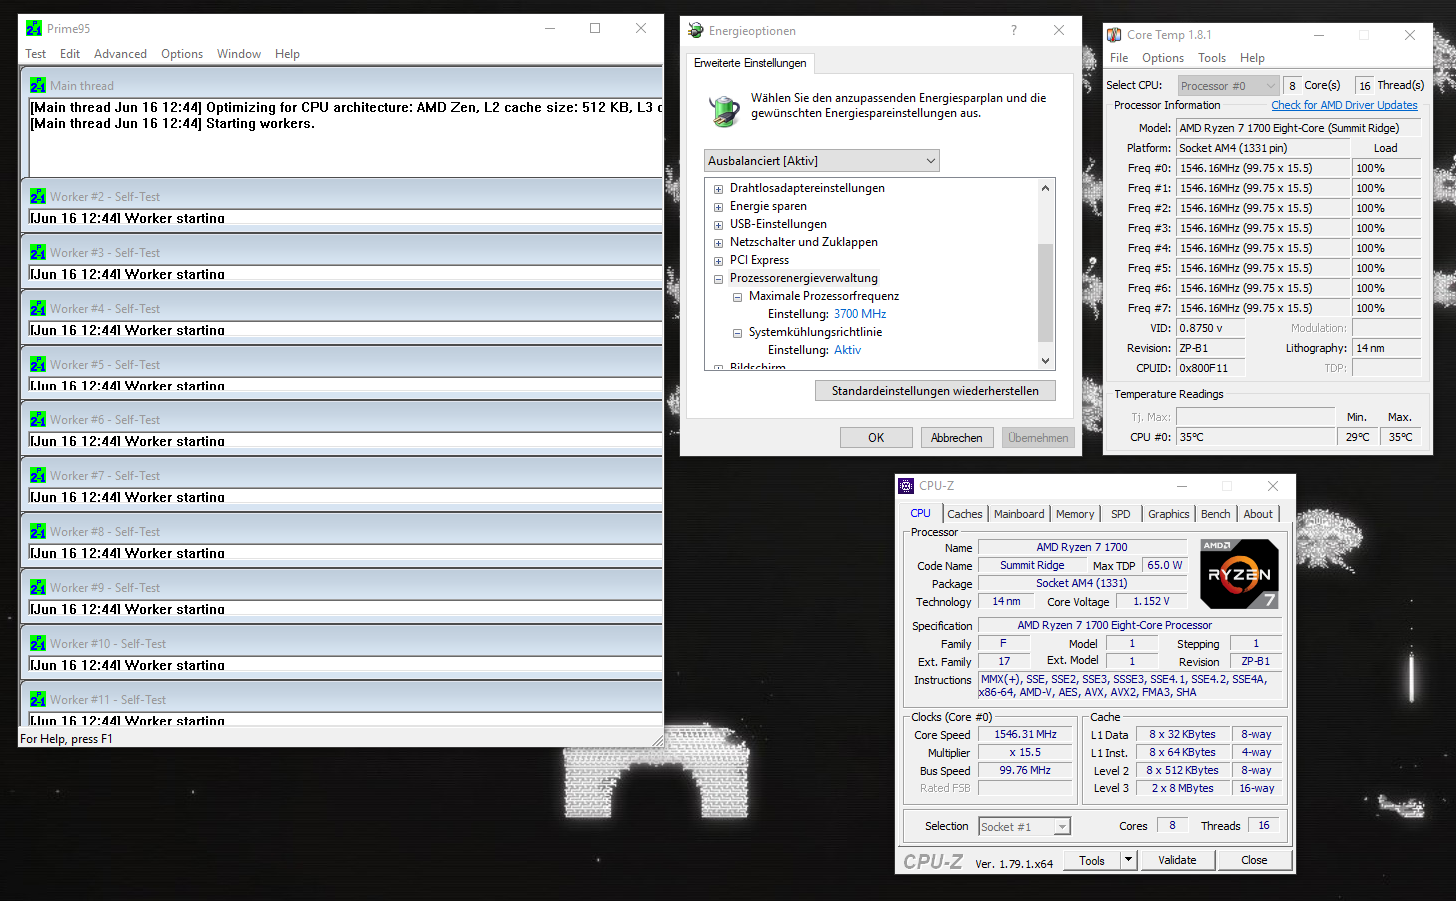Click the Worker #3 Self-Test icon
Screen dimensions: 1456x901
(x=38, y=253)
